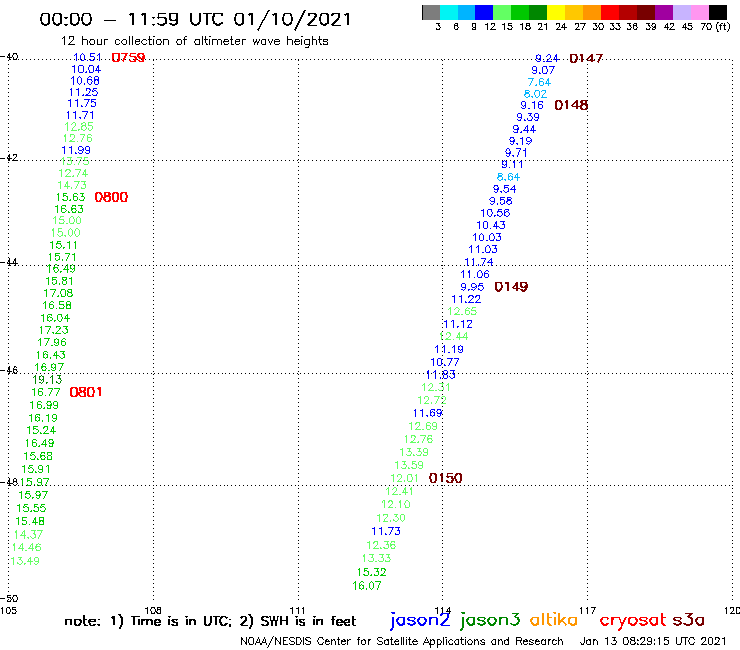Image resolution: width=740 pixels, height=650 pixels.
Task: Click the red time stamp 0800
Action: [111, 197]
